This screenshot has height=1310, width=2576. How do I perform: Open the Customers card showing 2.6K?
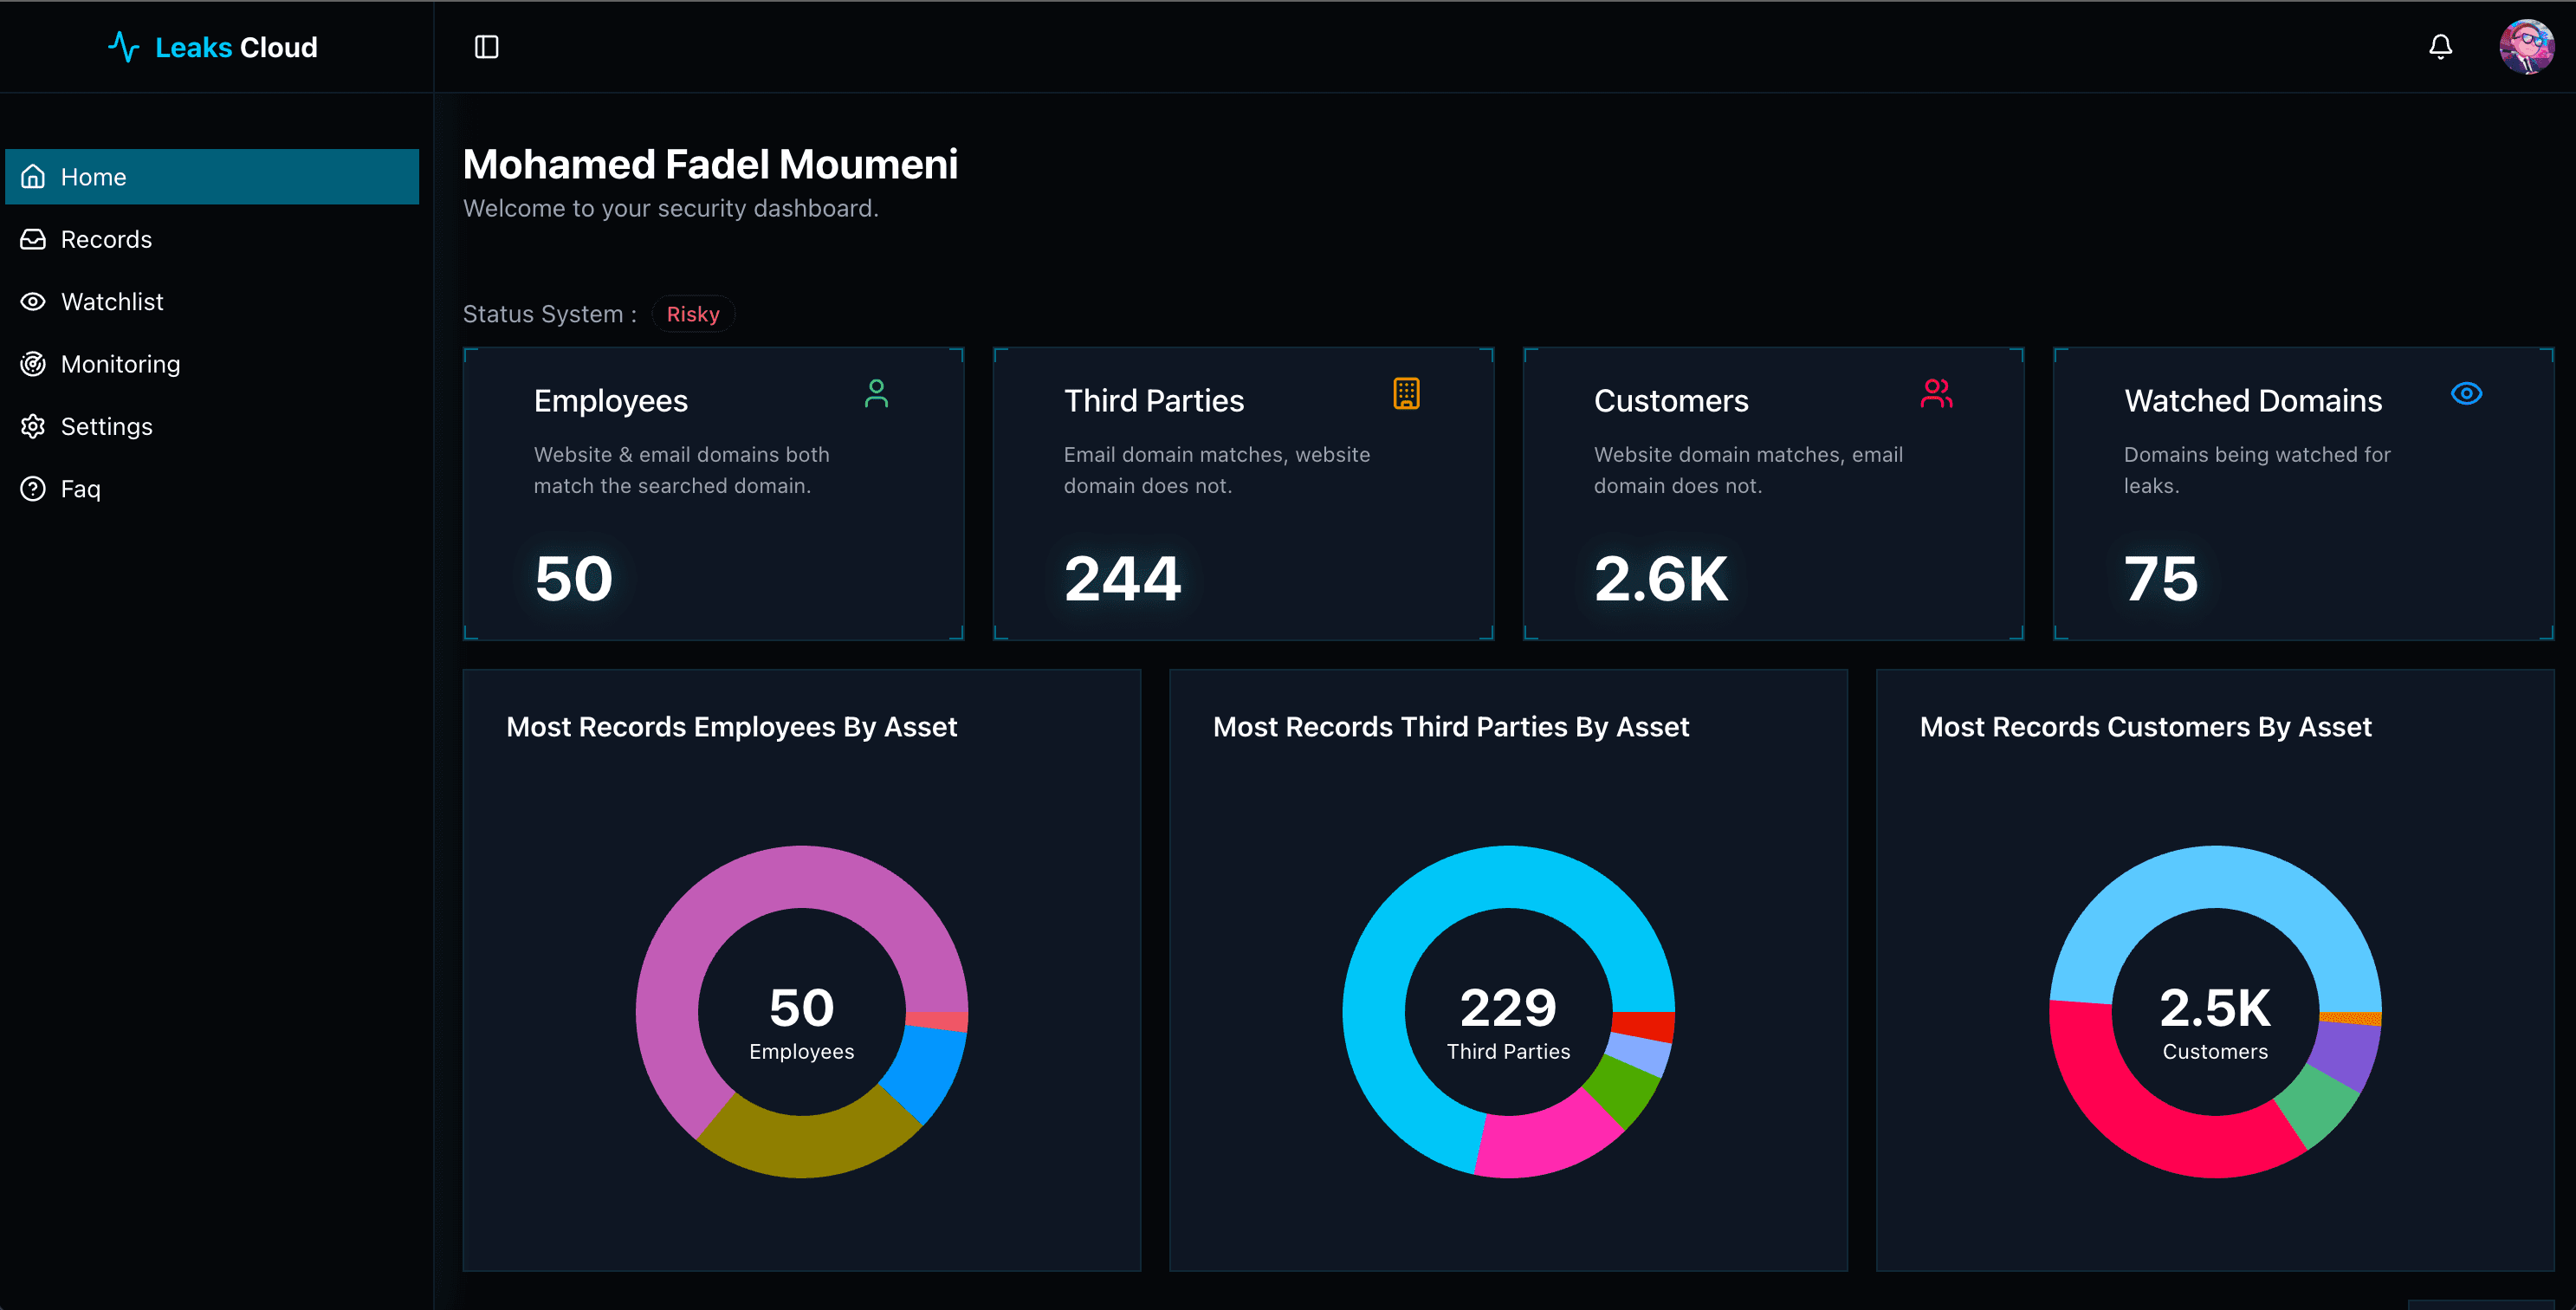coord(1772,494)
